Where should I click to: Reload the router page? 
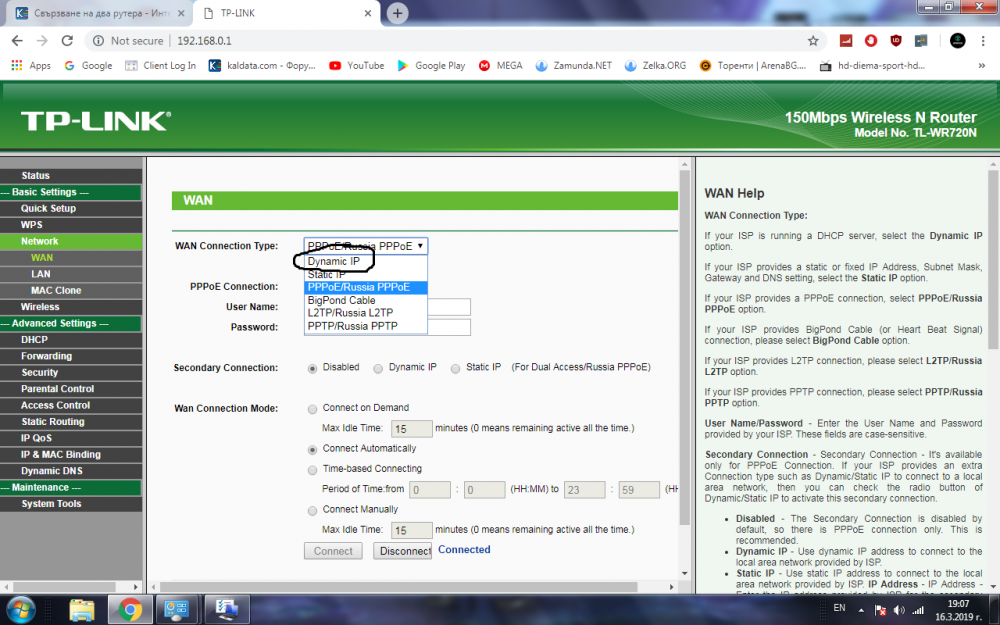tap(67, 41)
